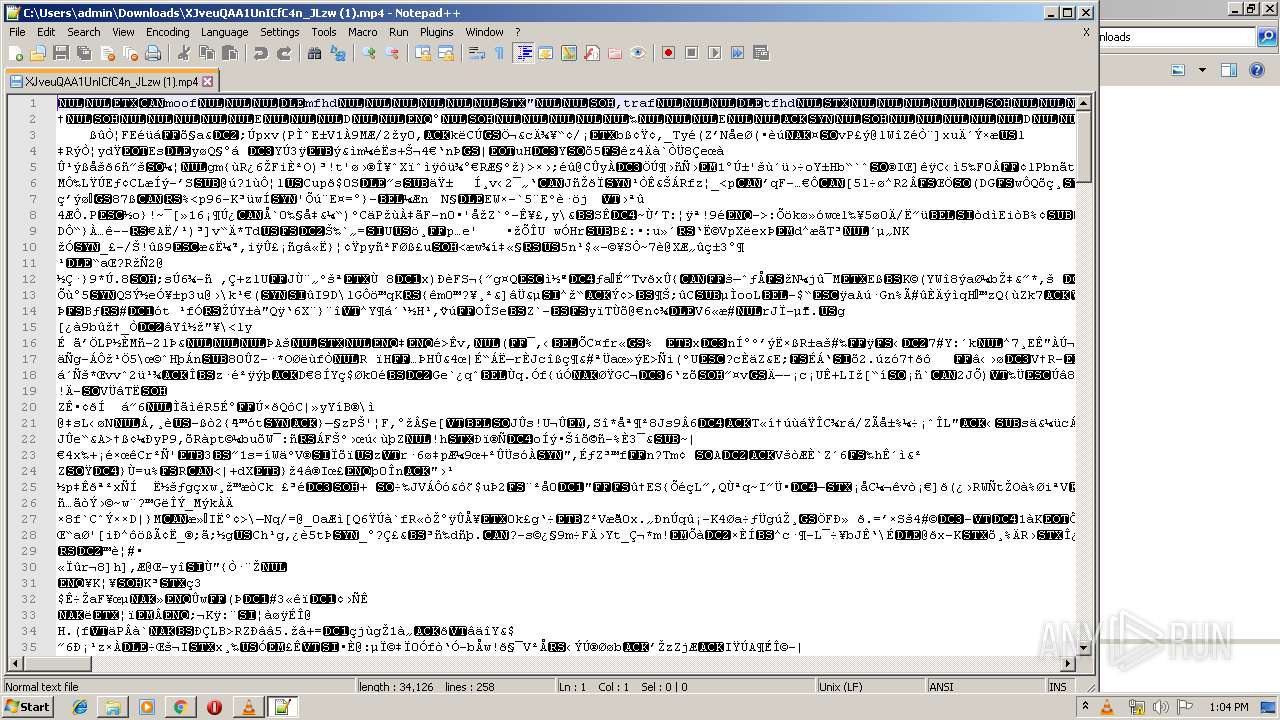This screenshot has width=1280, height=720.
Task: Click the Unix (LF) status bar field
Action: [x=872, y=687]
